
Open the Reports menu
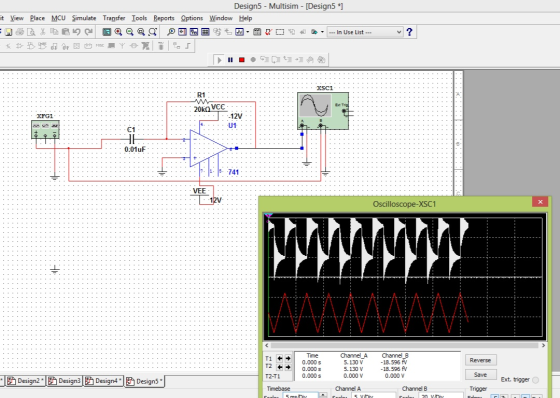pyautogui.click(x=164, y=18)
